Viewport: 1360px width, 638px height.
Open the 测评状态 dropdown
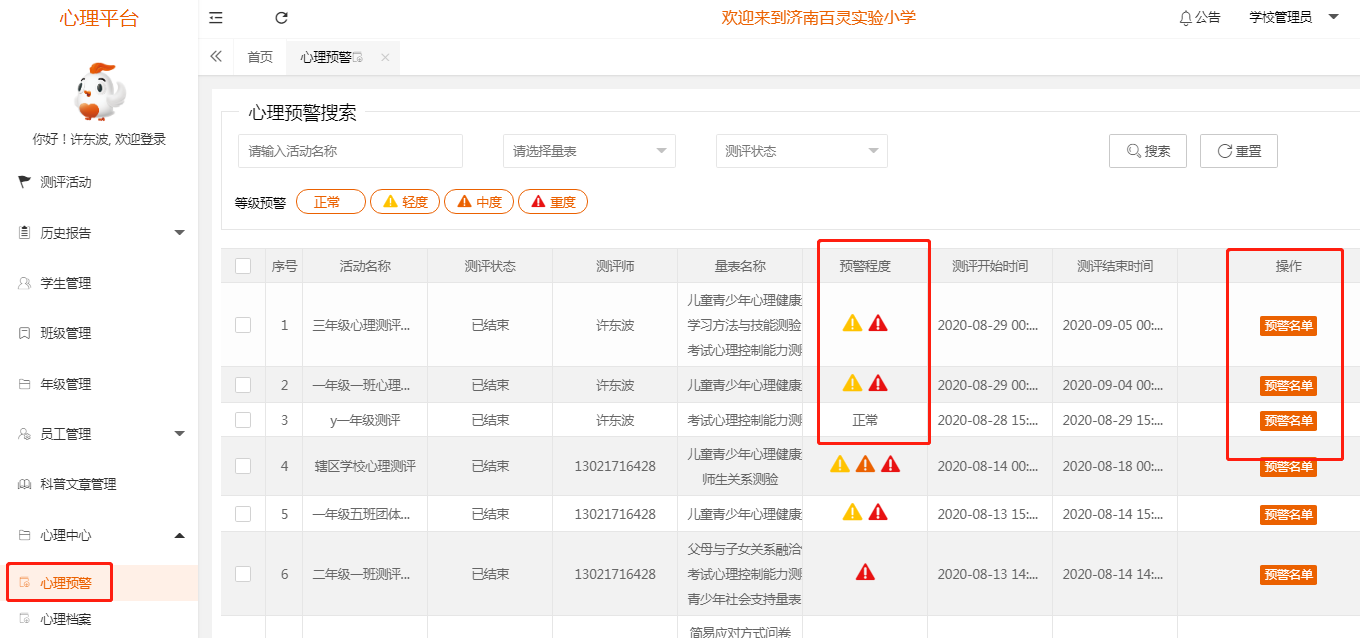(x=800, y=151)
